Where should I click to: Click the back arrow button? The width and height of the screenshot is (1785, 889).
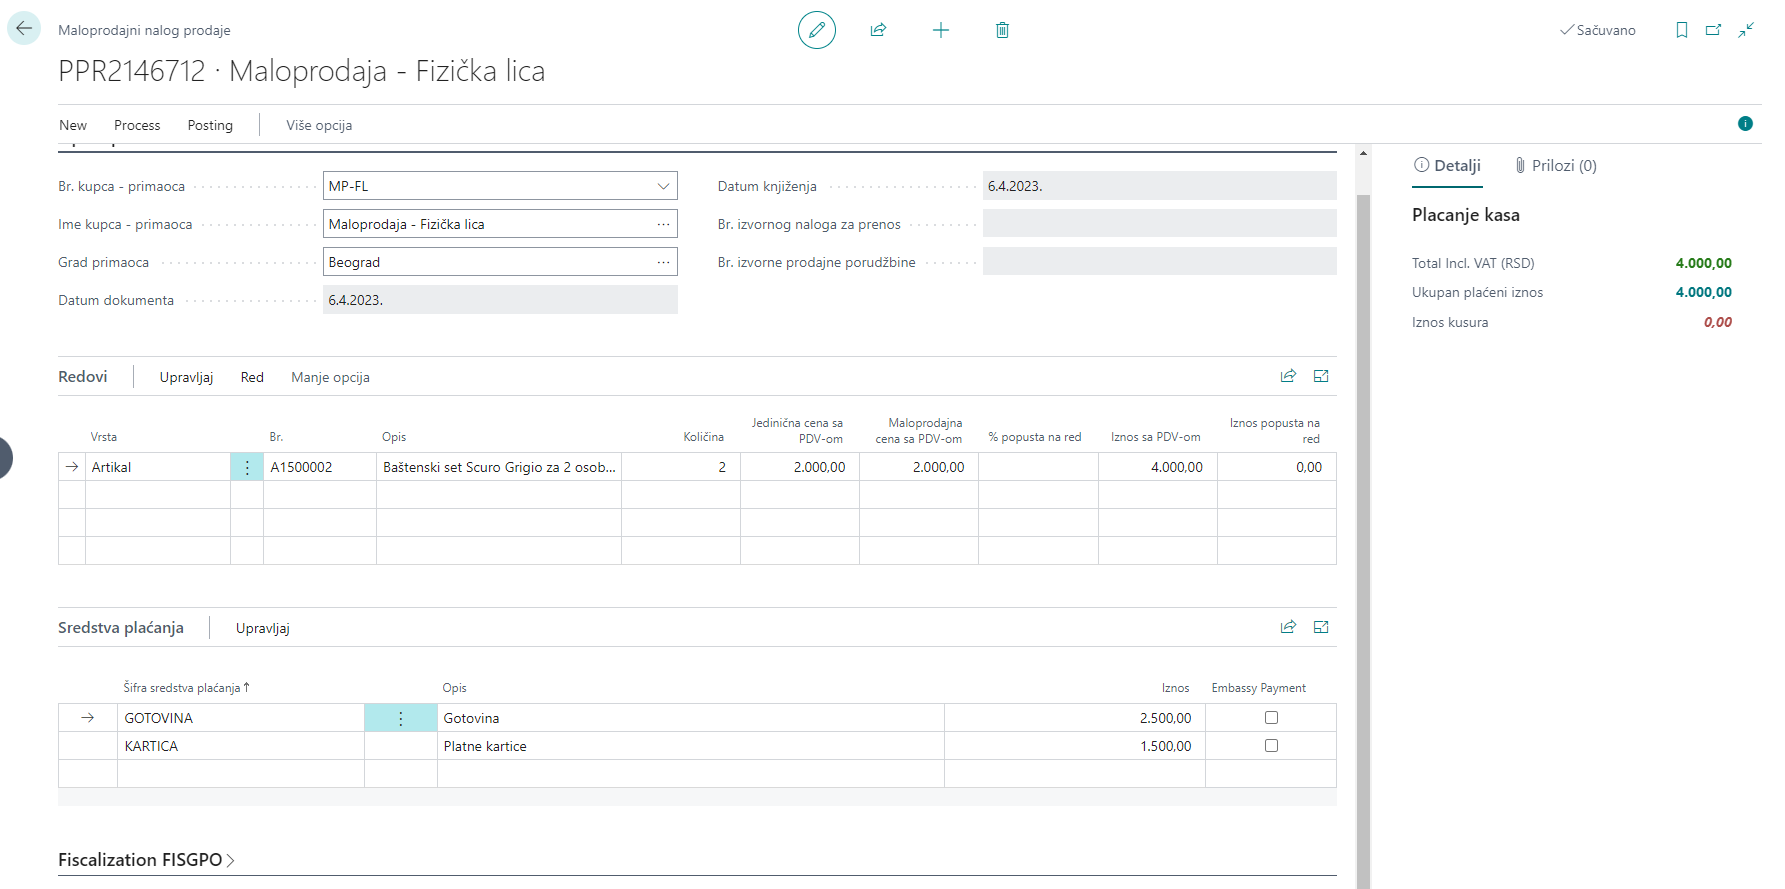24,29
